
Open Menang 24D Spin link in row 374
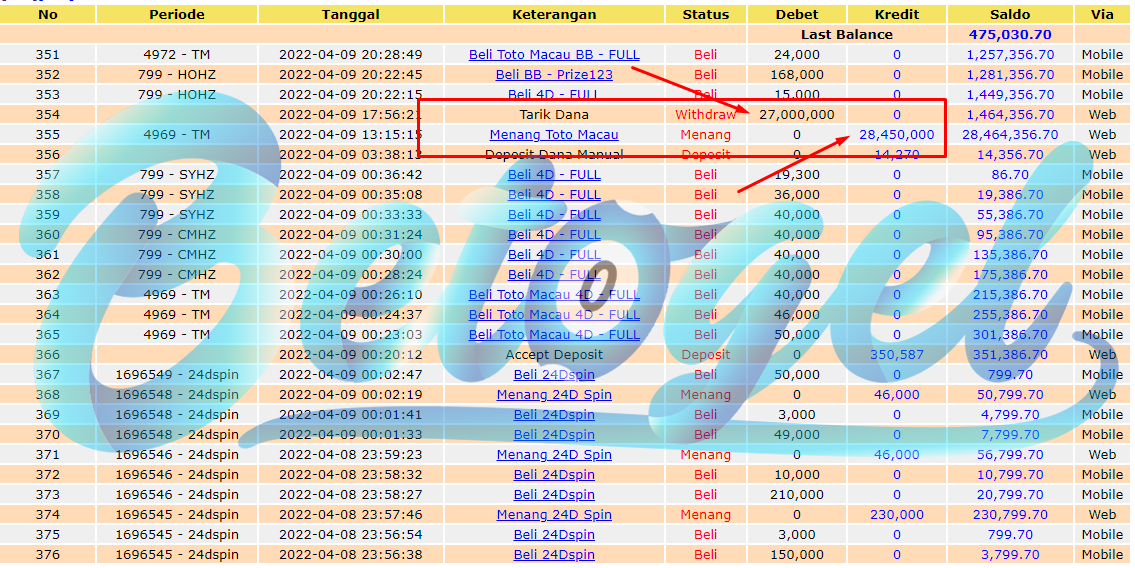pos(554,514)
